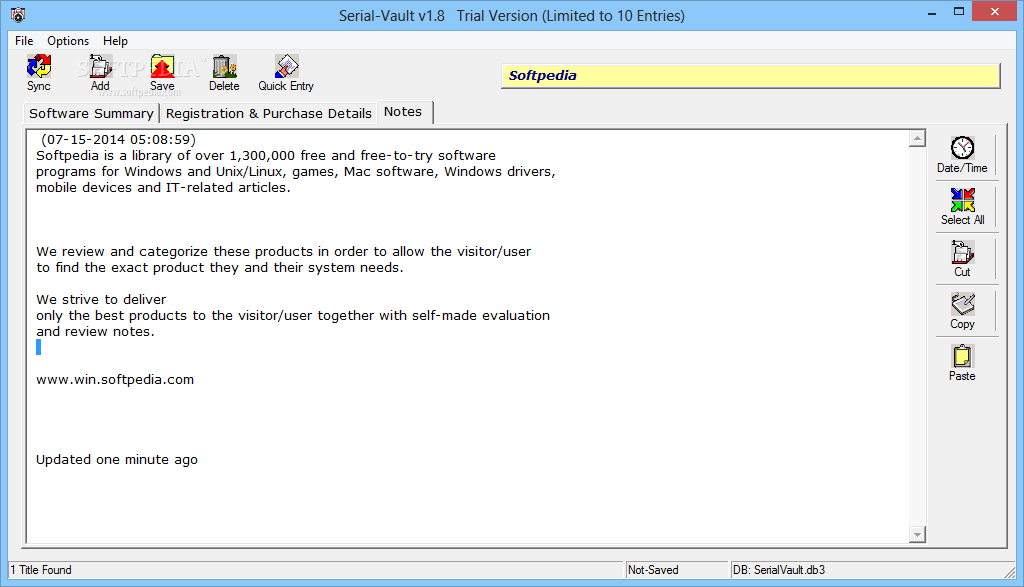Viewport: 1024px width, 587px height.
Task: Copy the selected notes text
Action: [962, 311]
